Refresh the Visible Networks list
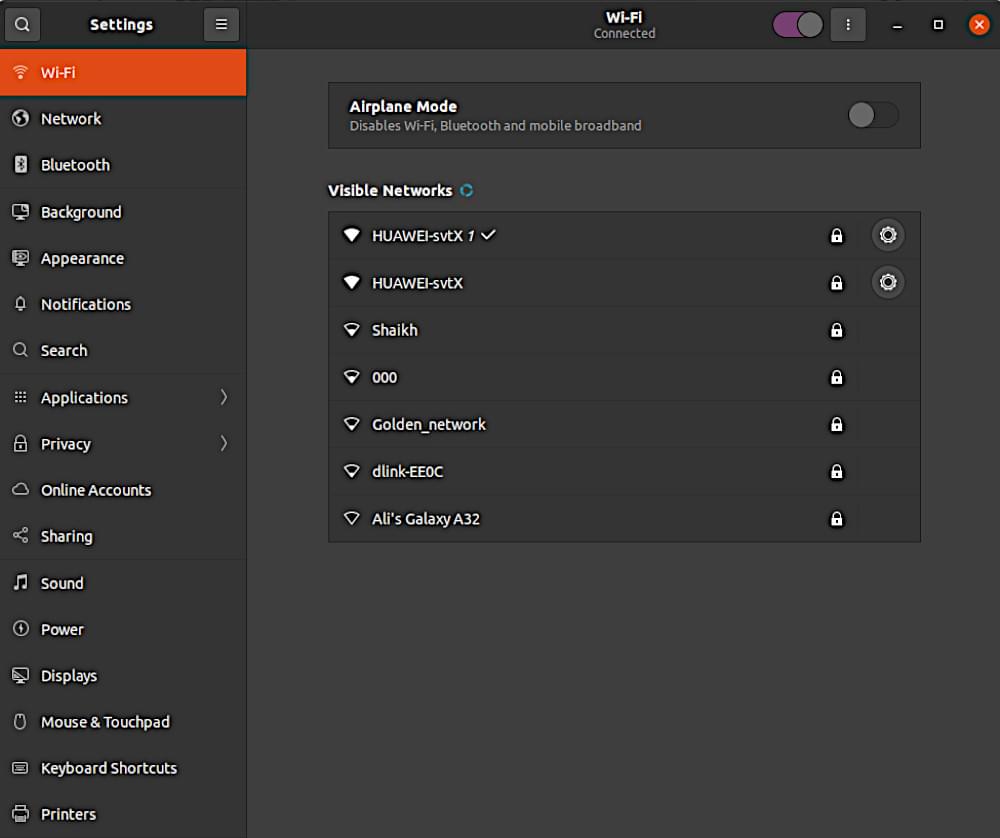 click(465, 190)
